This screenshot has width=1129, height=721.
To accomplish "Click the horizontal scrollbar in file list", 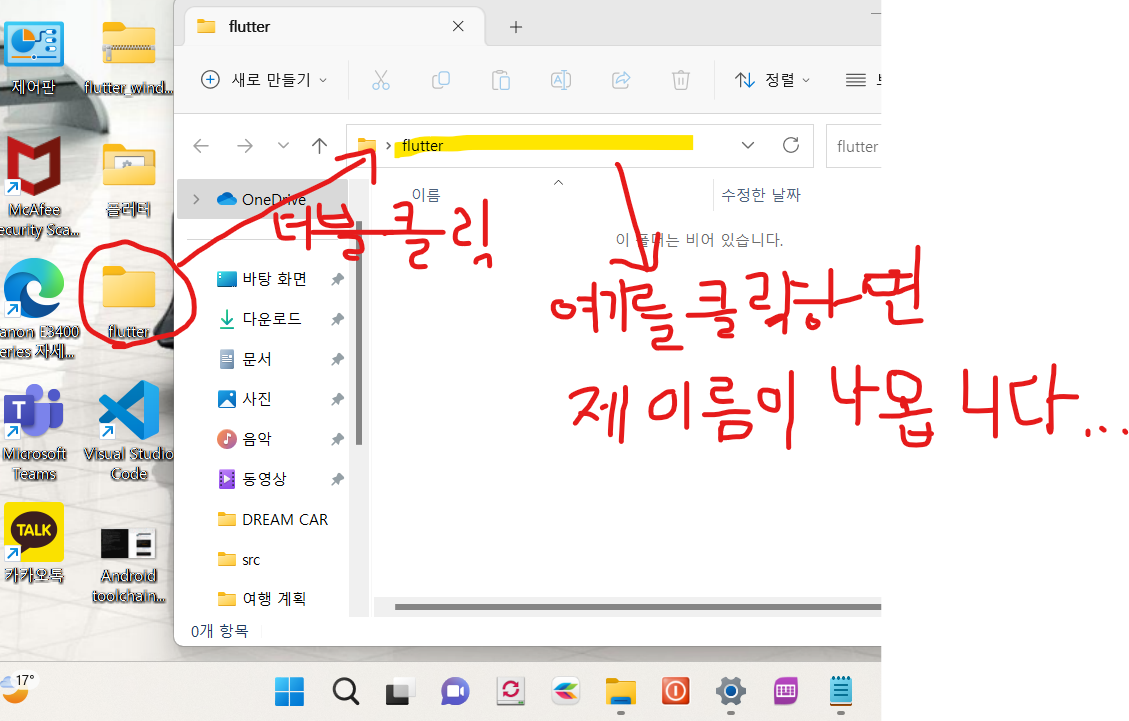I will [x=637, y=607].
